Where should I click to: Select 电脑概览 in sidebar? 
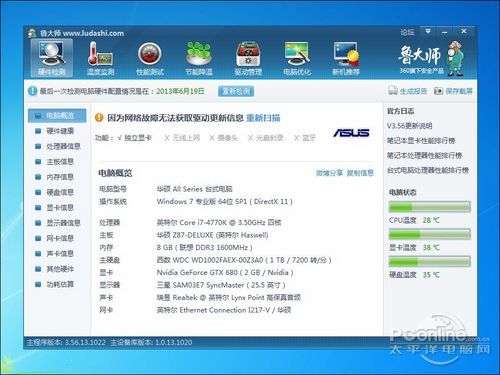pos(57,116)
